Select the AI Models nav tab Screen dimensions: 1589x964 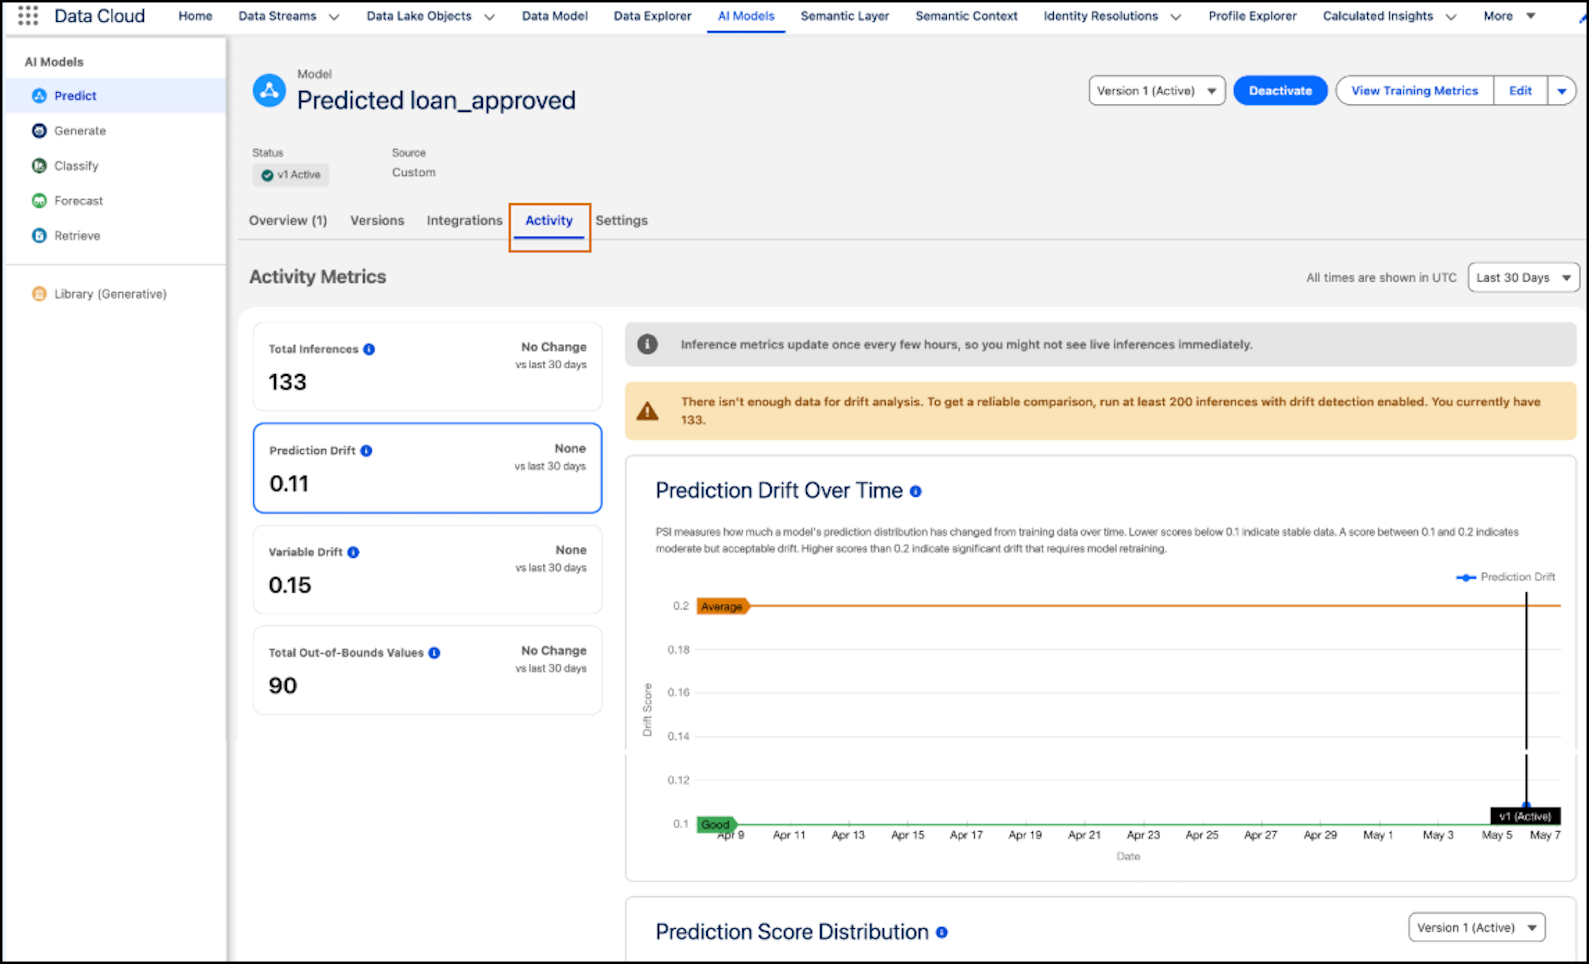[x=746, y=16]
